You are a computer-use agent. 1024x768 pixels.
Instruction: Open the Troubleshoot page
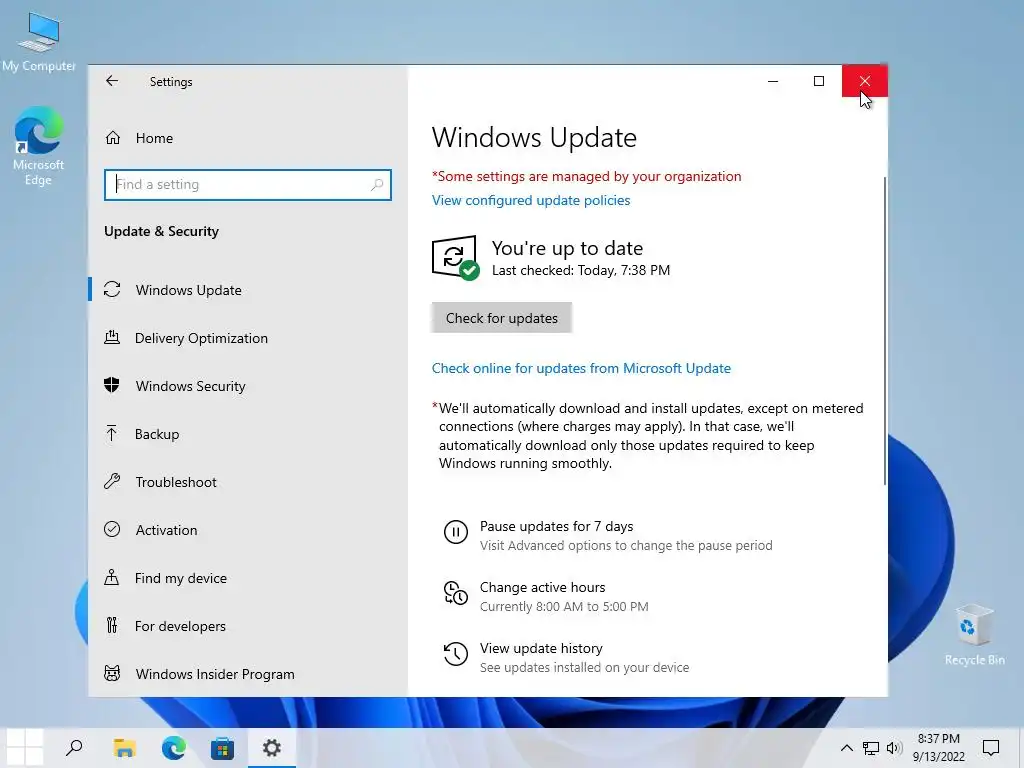[x=248, y=482]
